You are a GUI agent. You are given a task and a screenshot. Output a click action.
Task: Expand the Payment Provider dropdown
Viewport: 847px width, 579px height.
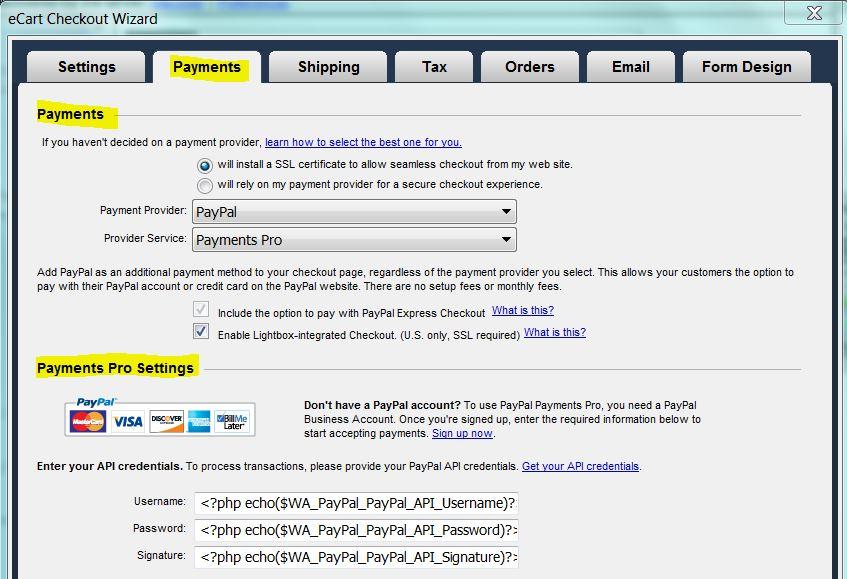(x=354, y=212)
